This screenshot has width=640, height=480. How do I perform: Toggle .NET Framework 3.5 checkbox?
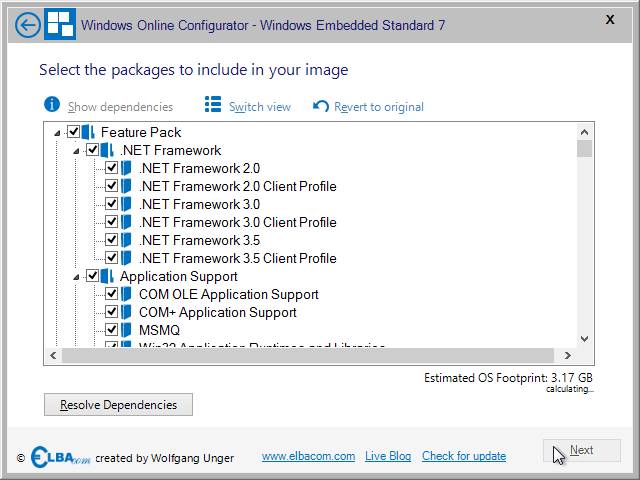(111, 239)
